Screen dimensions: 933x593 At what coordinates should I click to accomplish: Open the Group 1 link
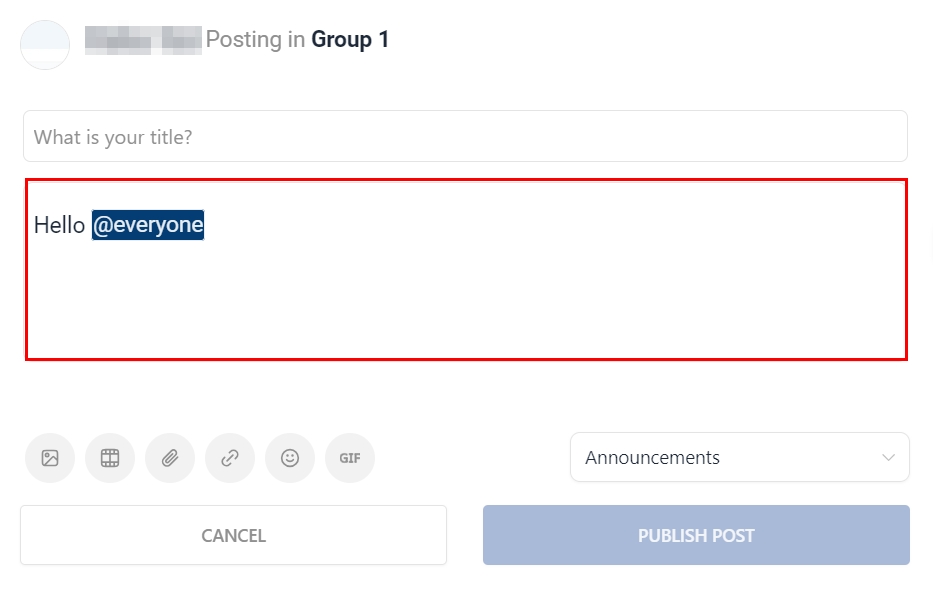[x=350, y=40]
